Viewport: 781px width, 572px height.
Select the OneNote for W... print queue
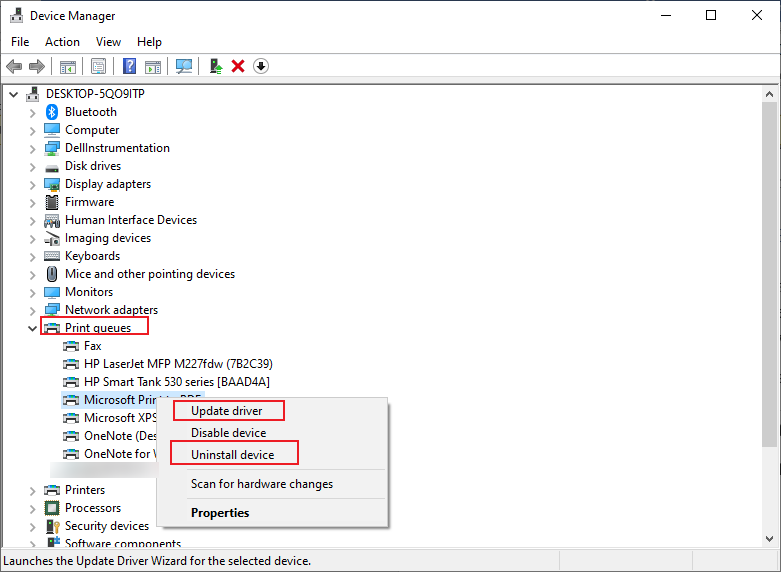coord(120,454)
